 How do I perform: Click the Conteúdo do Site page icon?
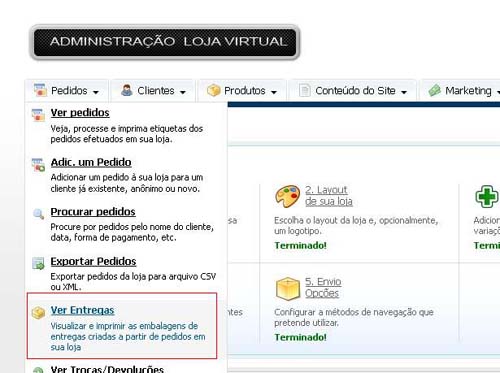pyautogui.click(x=305, y=90)
